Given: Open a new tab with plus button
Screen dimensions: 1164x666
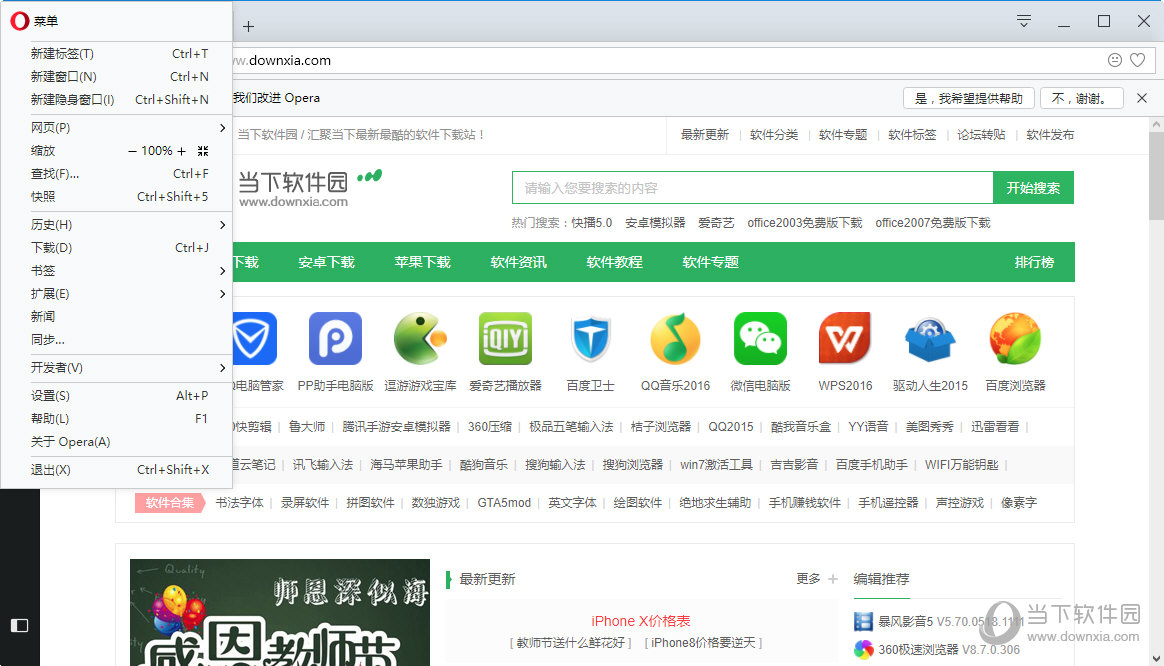Looking at the screenshot, I should tap(249, 27).
